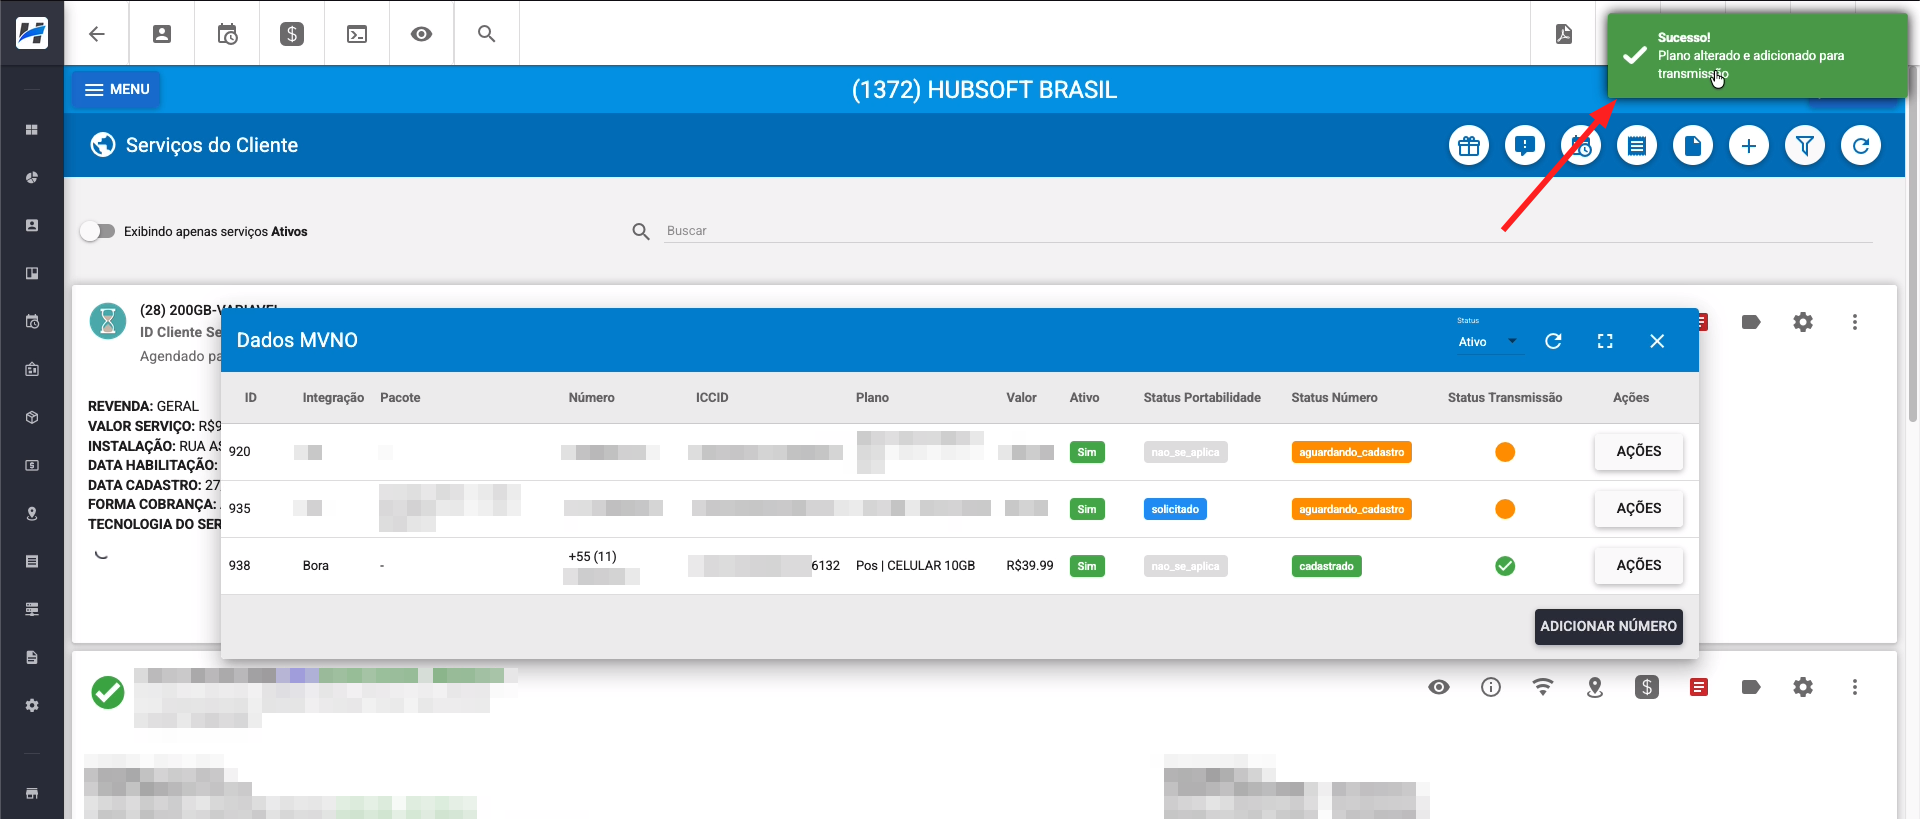Open tag icon on second service card
The image size is (1920, 819).
1751,687
